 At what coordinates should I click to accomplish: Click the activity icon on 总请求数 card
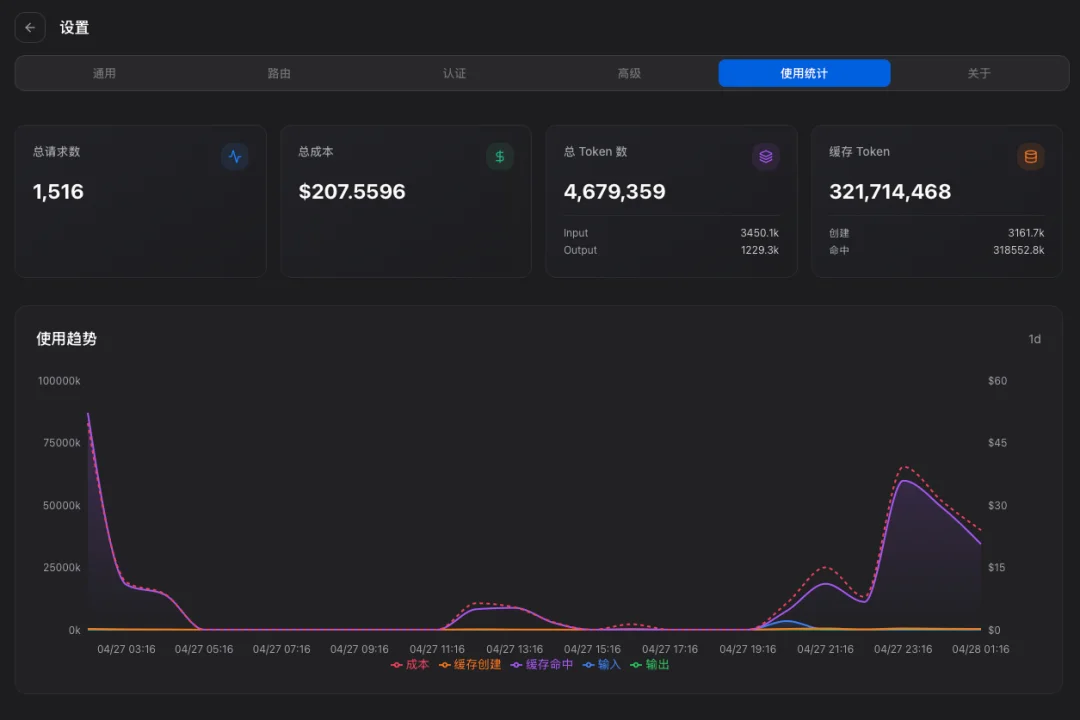[234, 156]
